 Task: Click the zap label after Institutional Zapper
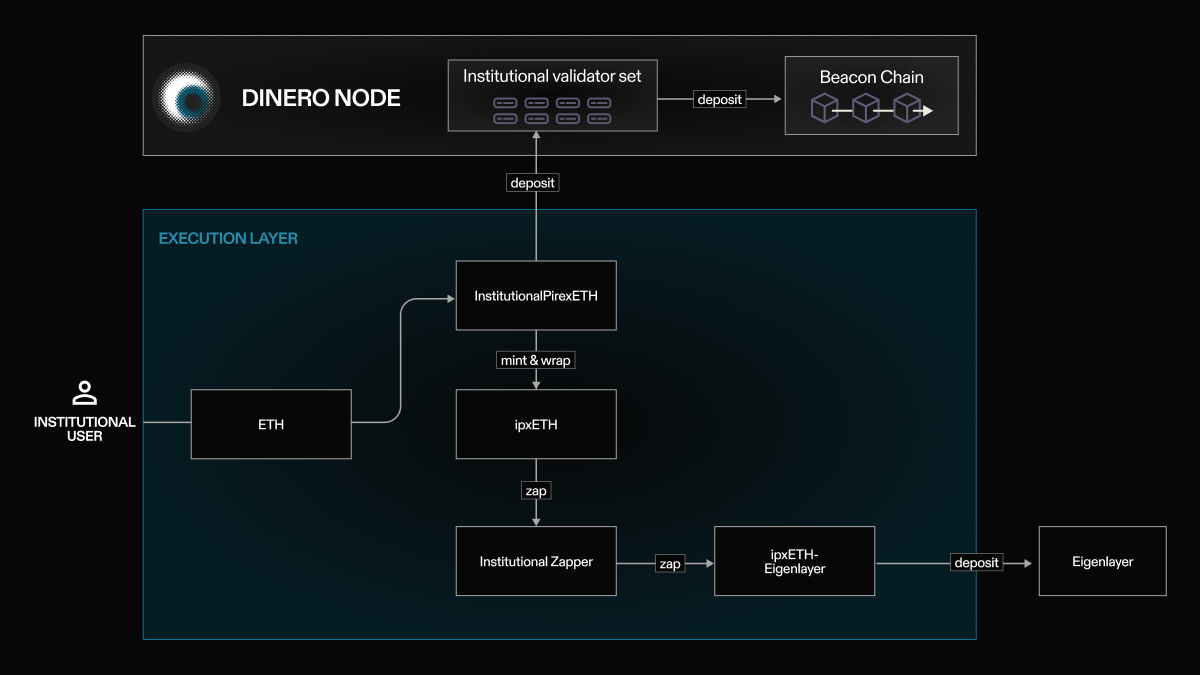coord(669,564)
